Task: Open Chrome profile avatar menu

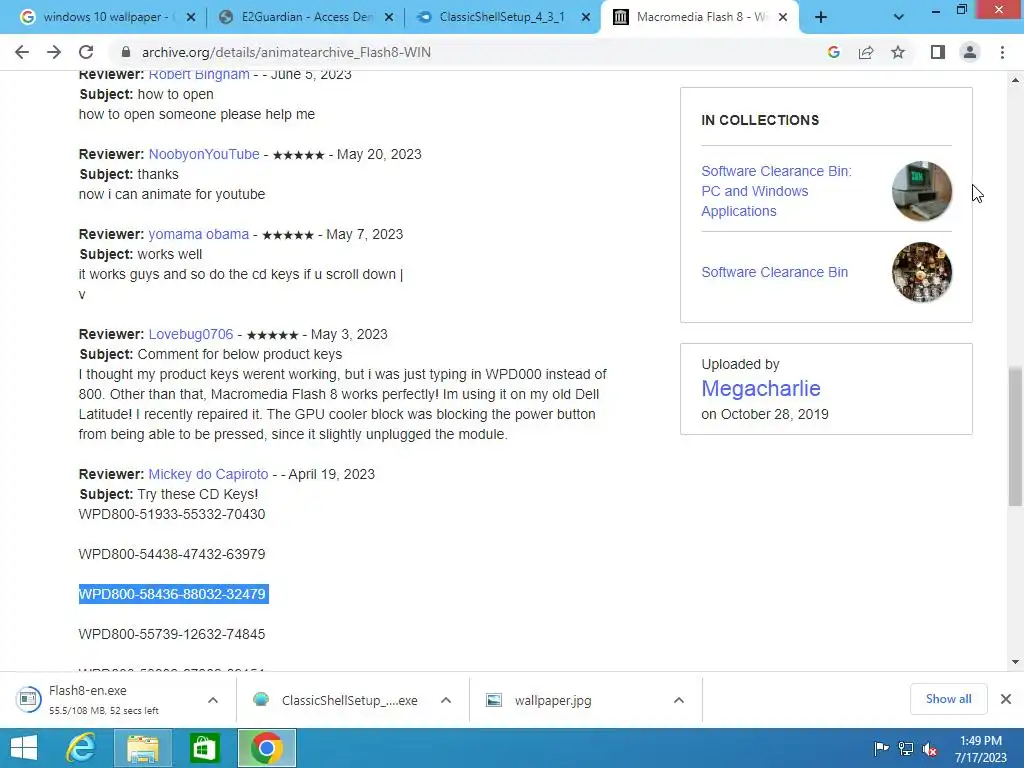Action: pos(970,52)
